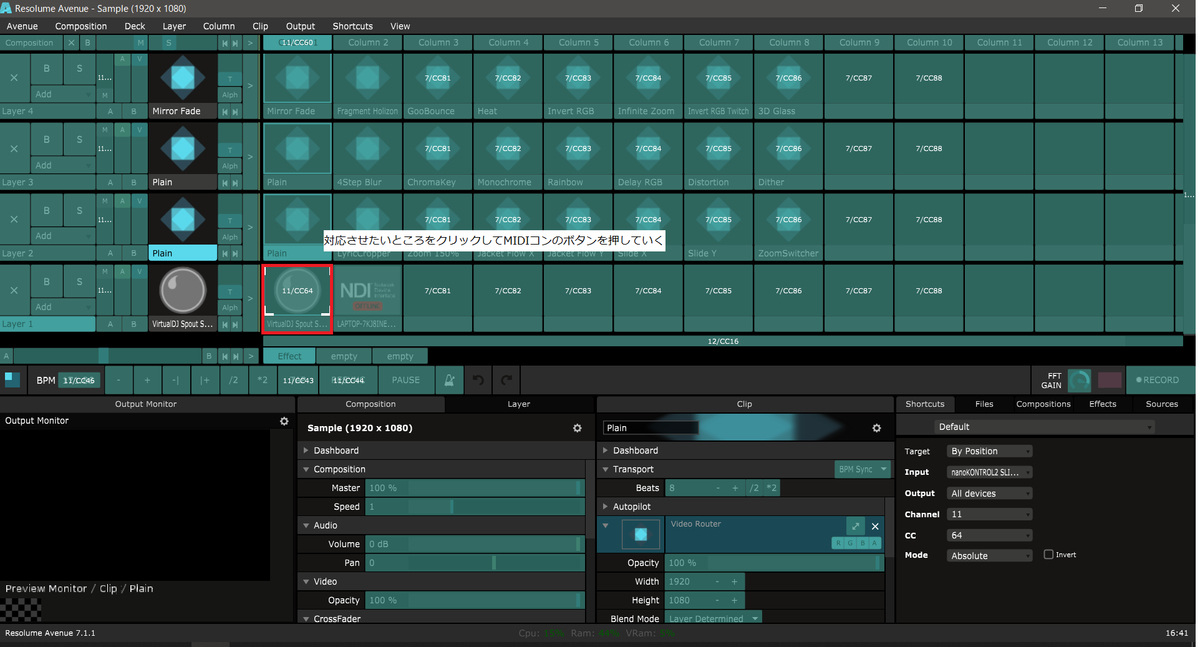Click the Beats plus stepper
1200x647 pixels.
click(735, 488)
